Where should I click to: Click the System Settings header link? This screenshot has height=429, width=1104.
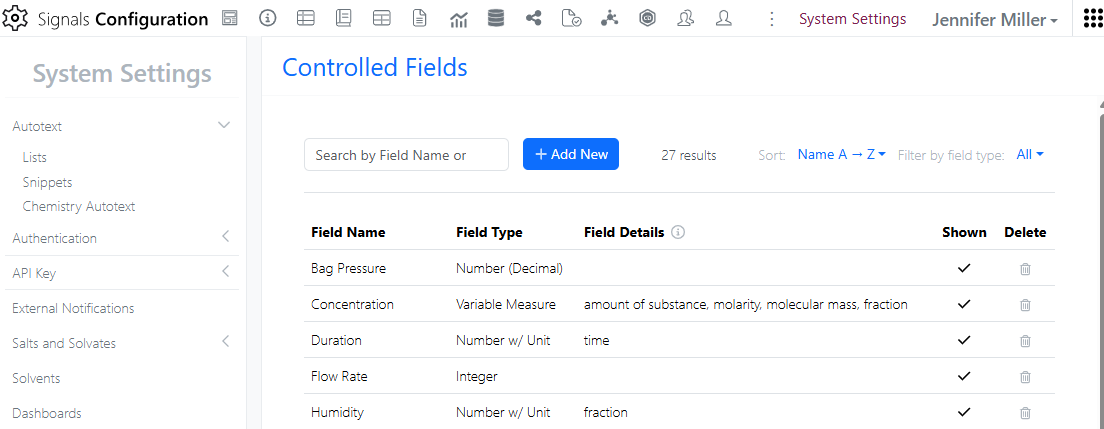coord(853,19)
